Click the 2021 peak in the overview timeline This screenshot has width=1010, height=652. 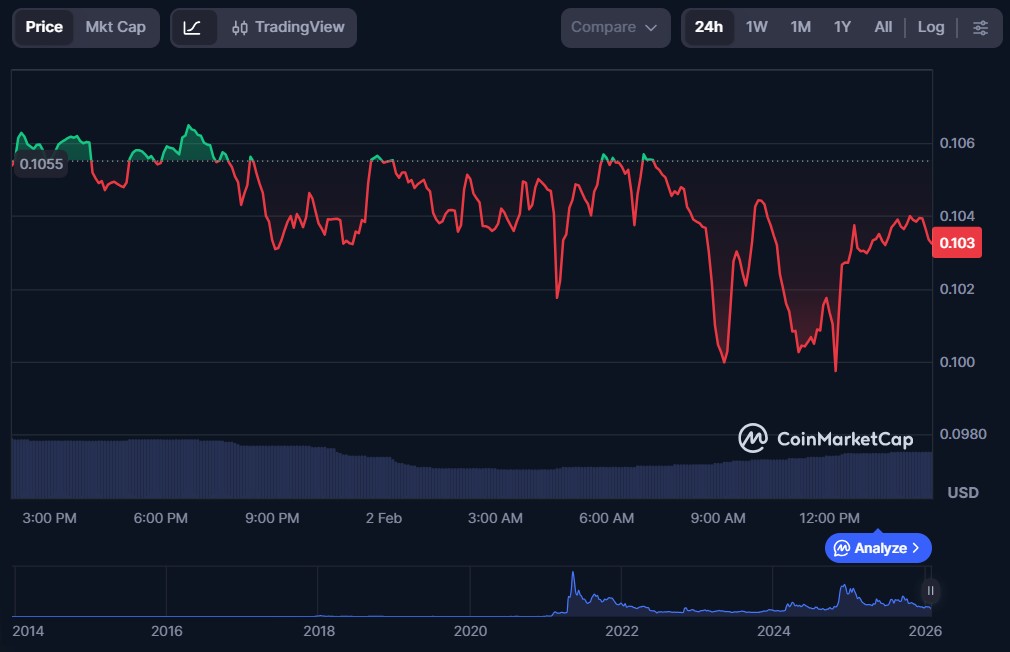[x=573, y=580]
